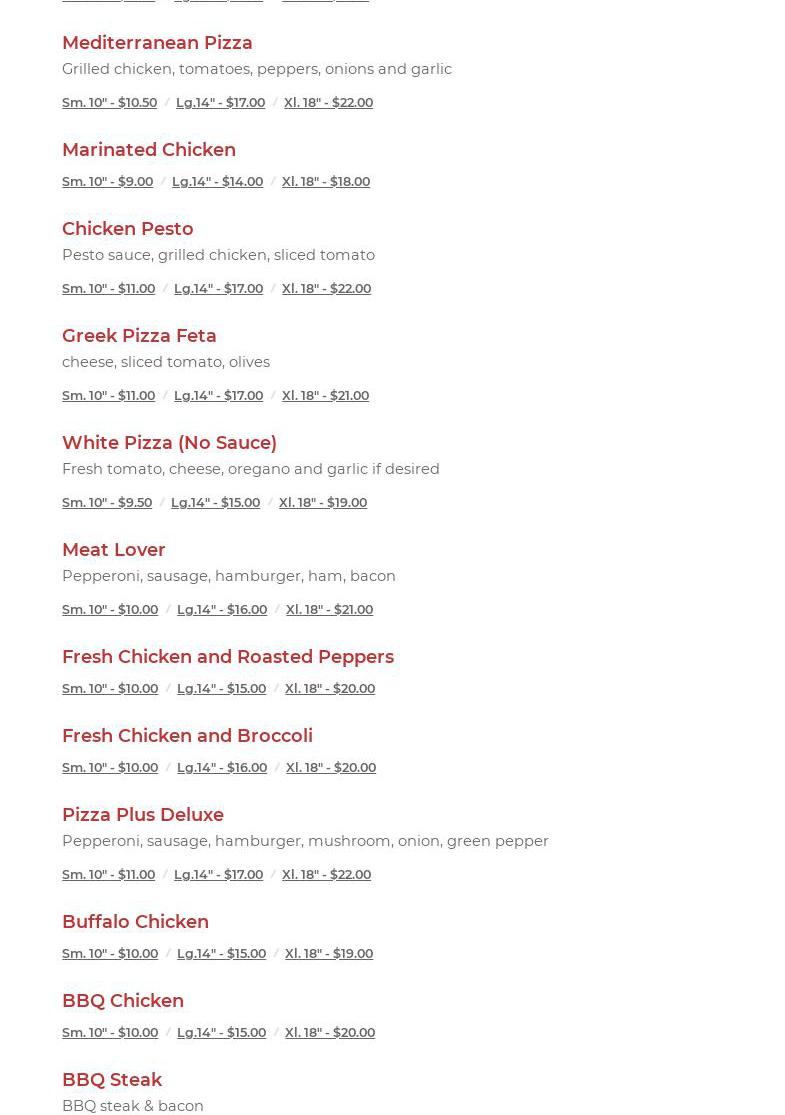Screen dimensions: 785x1115
Task: Choose Chicken Pesto Lg.14" at $17.00
Action: point(218,288)
